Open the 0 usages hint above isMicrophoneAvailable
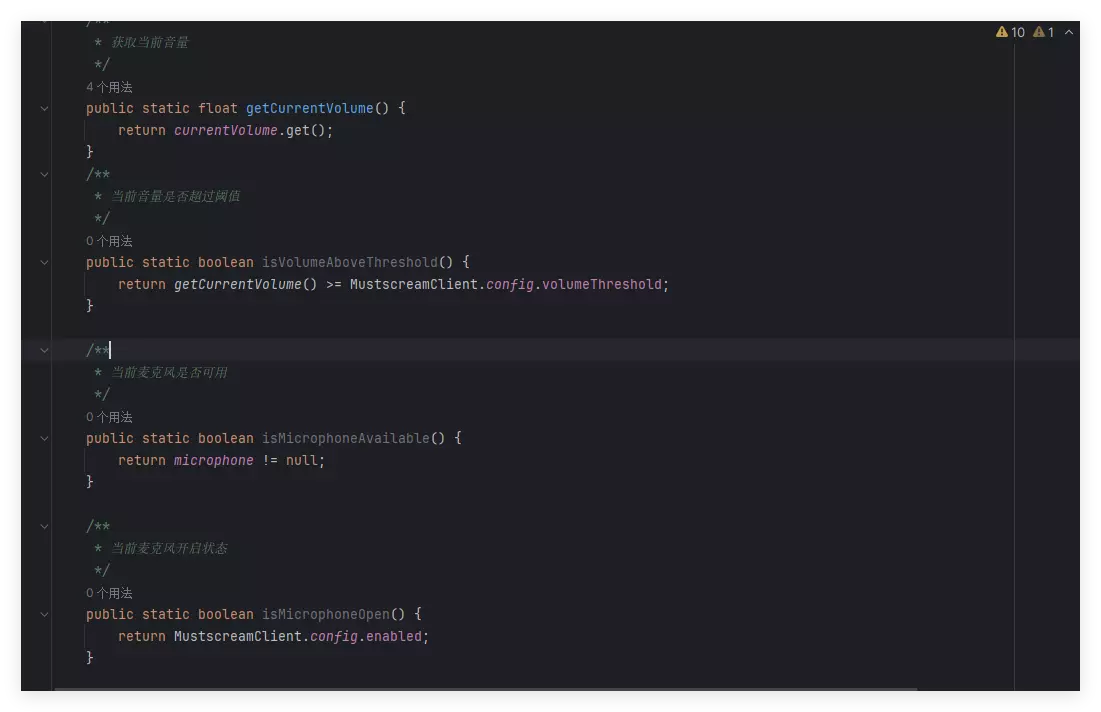 [x=109, y=417]
